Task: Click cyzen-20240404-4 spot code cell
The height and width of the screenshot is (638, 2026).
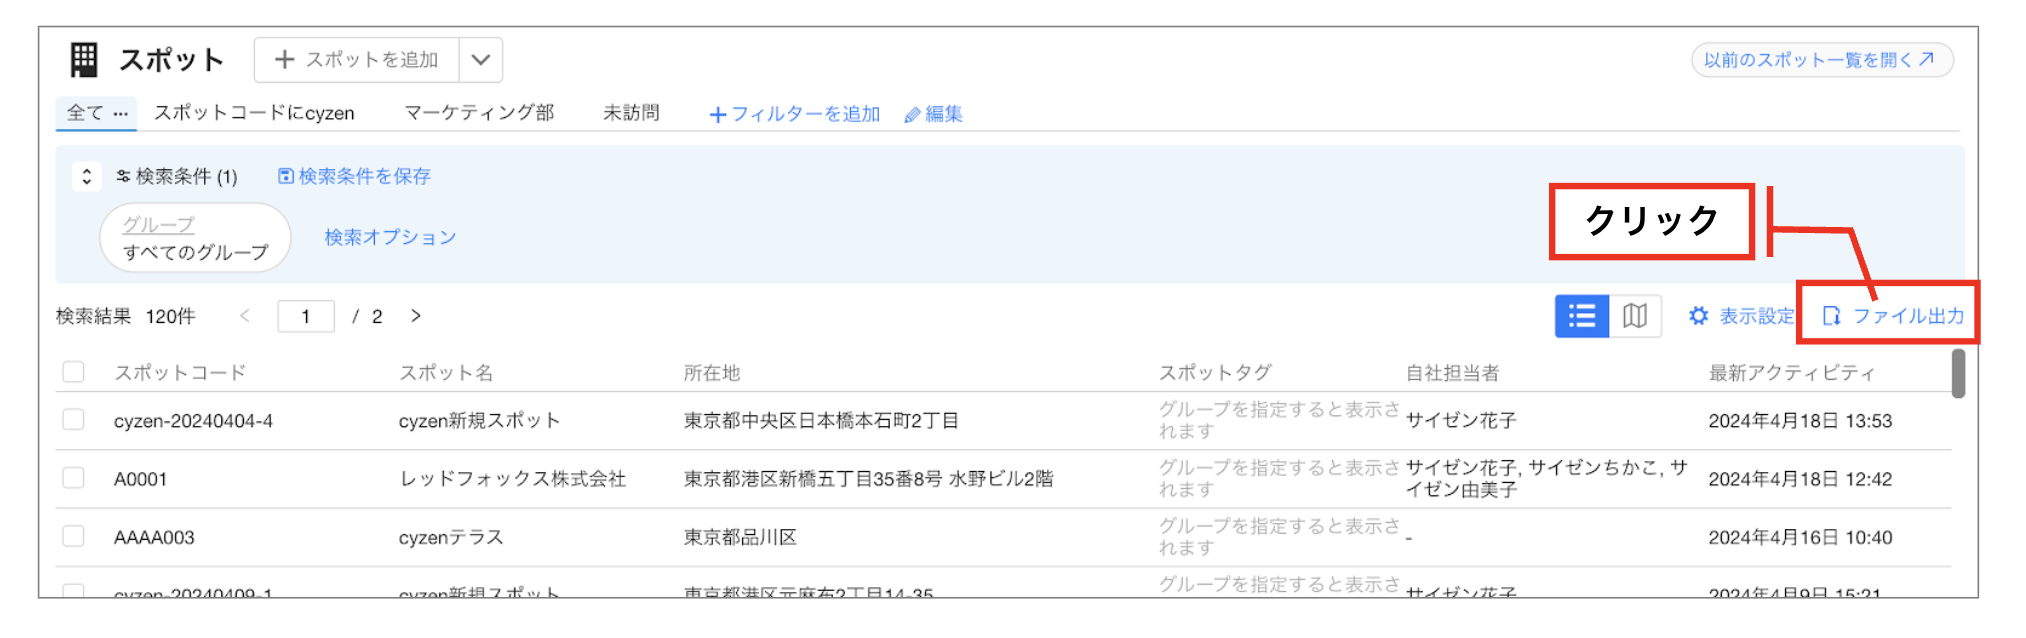Action: (193, 421)
